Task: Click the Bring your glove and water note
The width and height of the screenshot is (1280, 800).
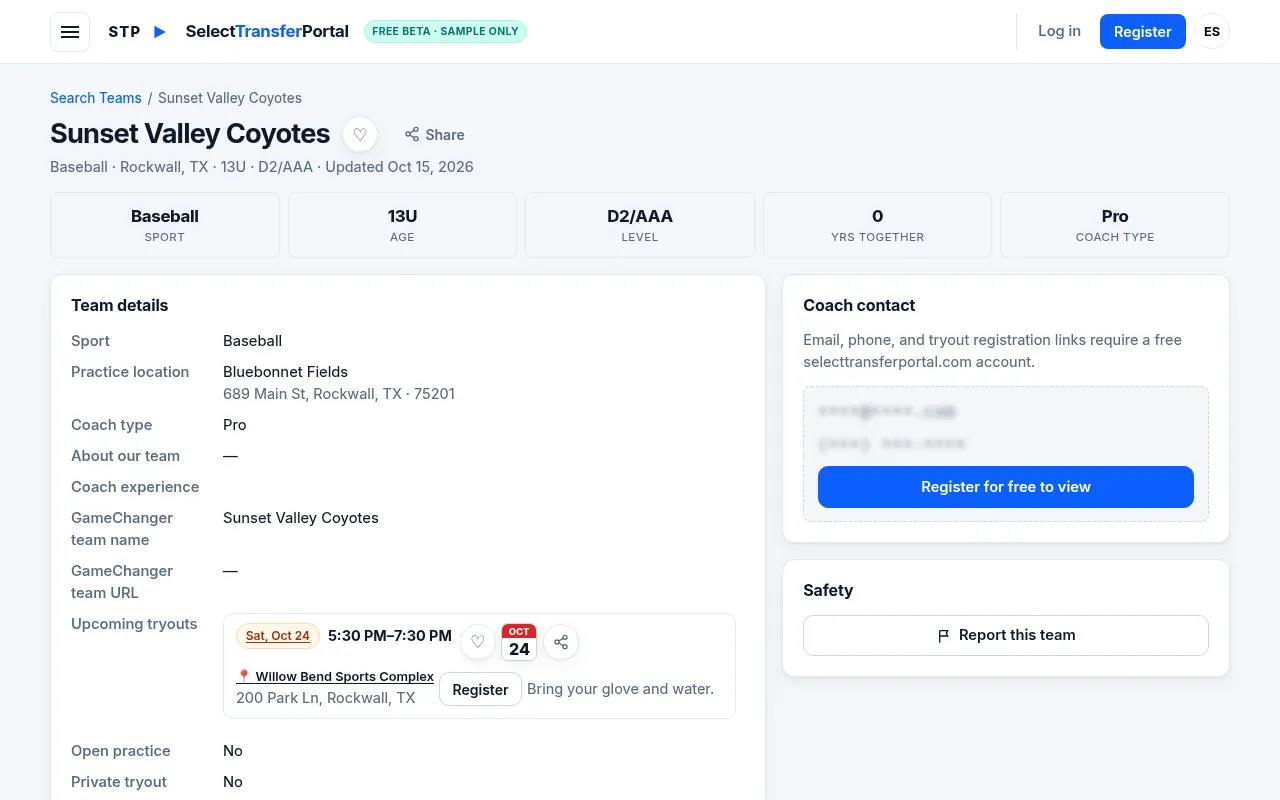Action: click(x=620, y=689)
